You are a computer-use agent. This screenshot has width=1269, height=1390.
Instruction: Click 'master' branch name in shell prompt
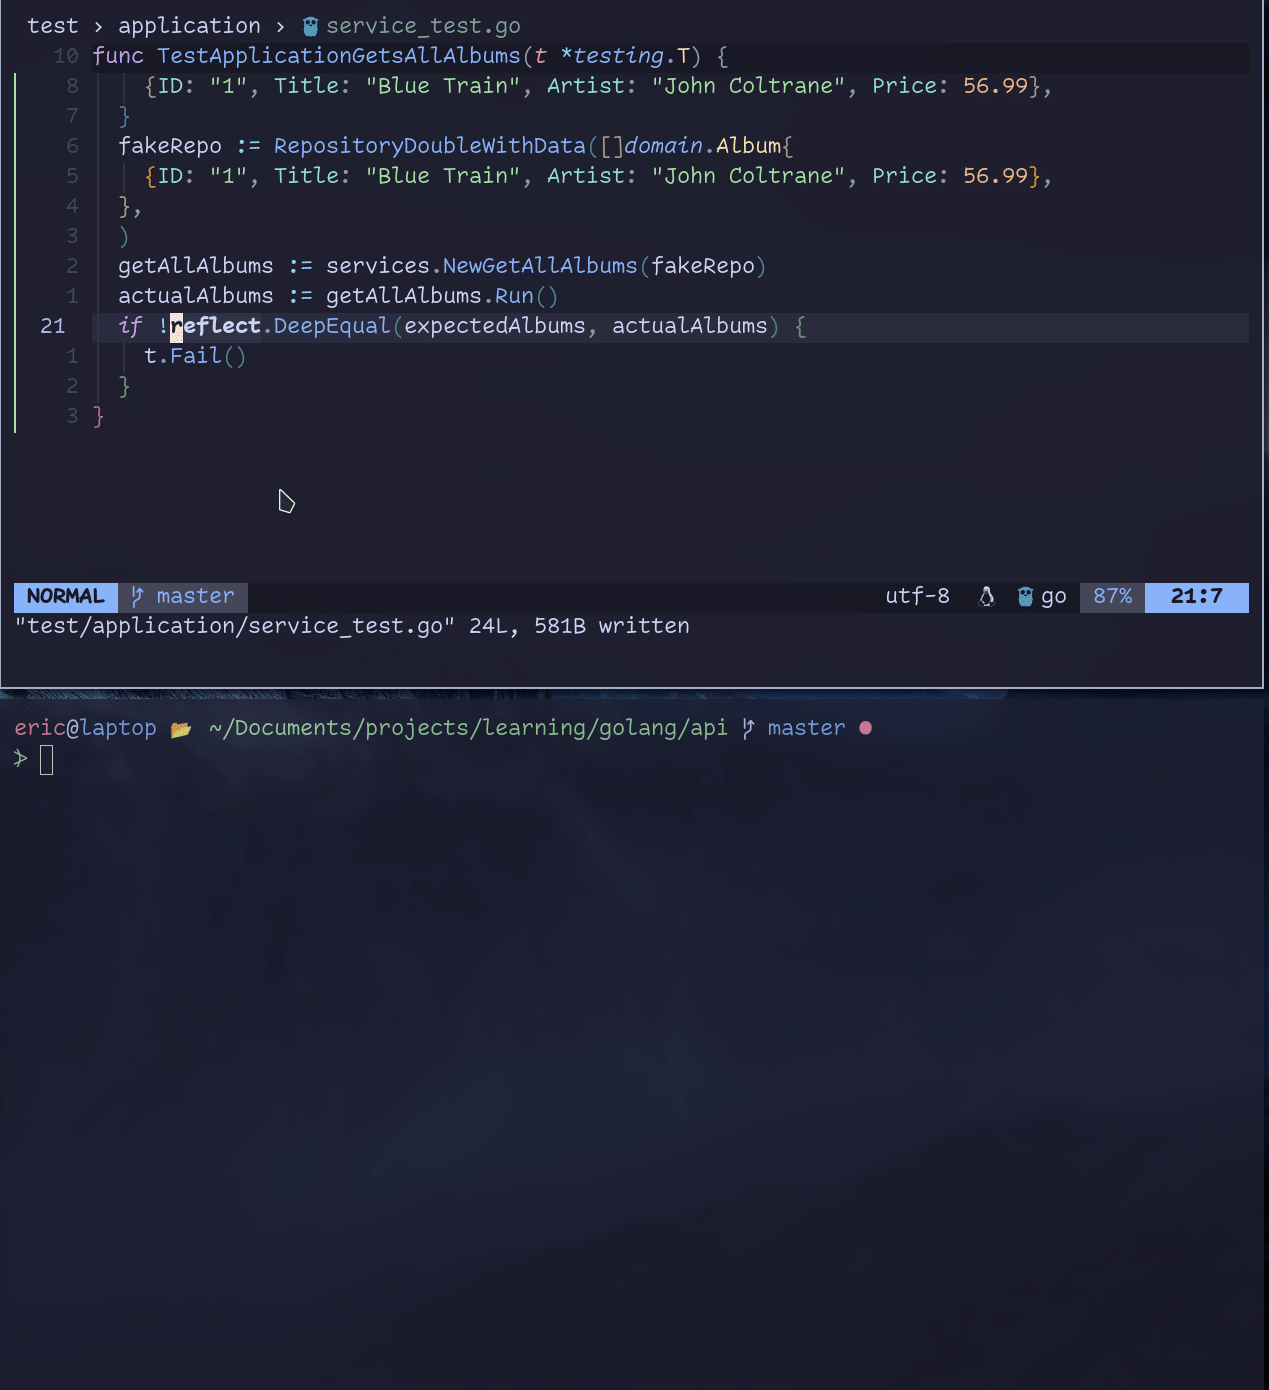[806, 728]
